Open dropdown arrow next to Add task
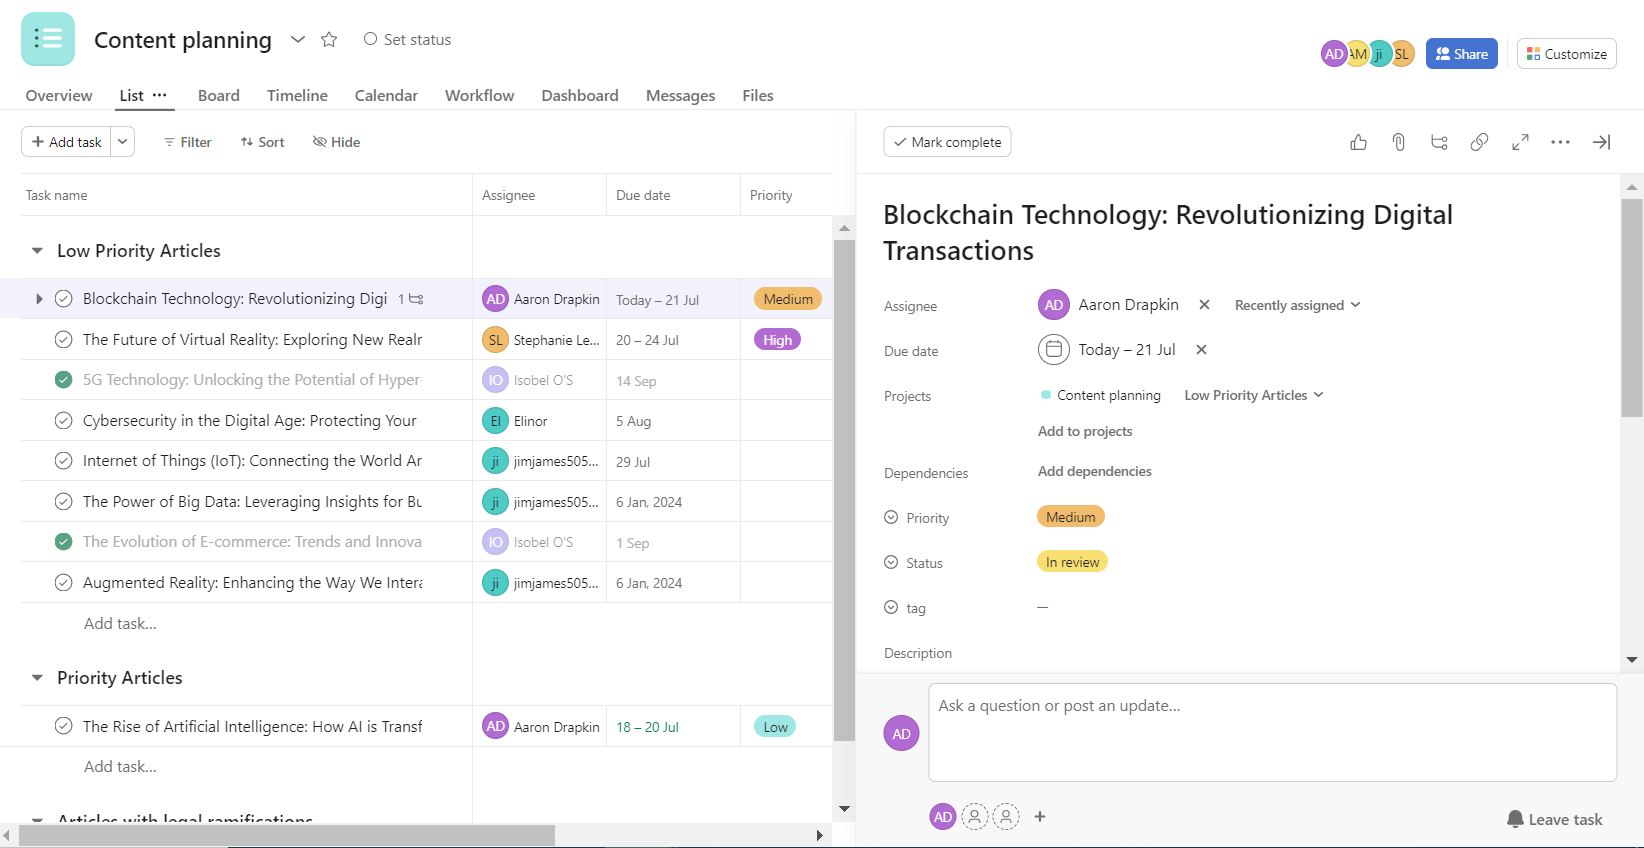This screenshot has width=1644, height=848. click(x=122, y=142)
